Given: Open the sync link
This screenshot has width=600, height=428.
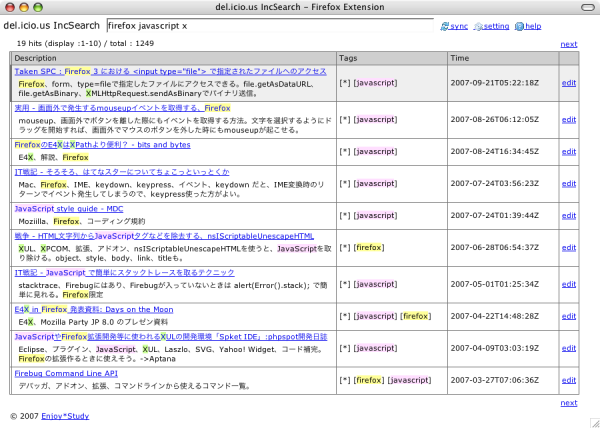Looking at the screenshot, I should [459, 26].
